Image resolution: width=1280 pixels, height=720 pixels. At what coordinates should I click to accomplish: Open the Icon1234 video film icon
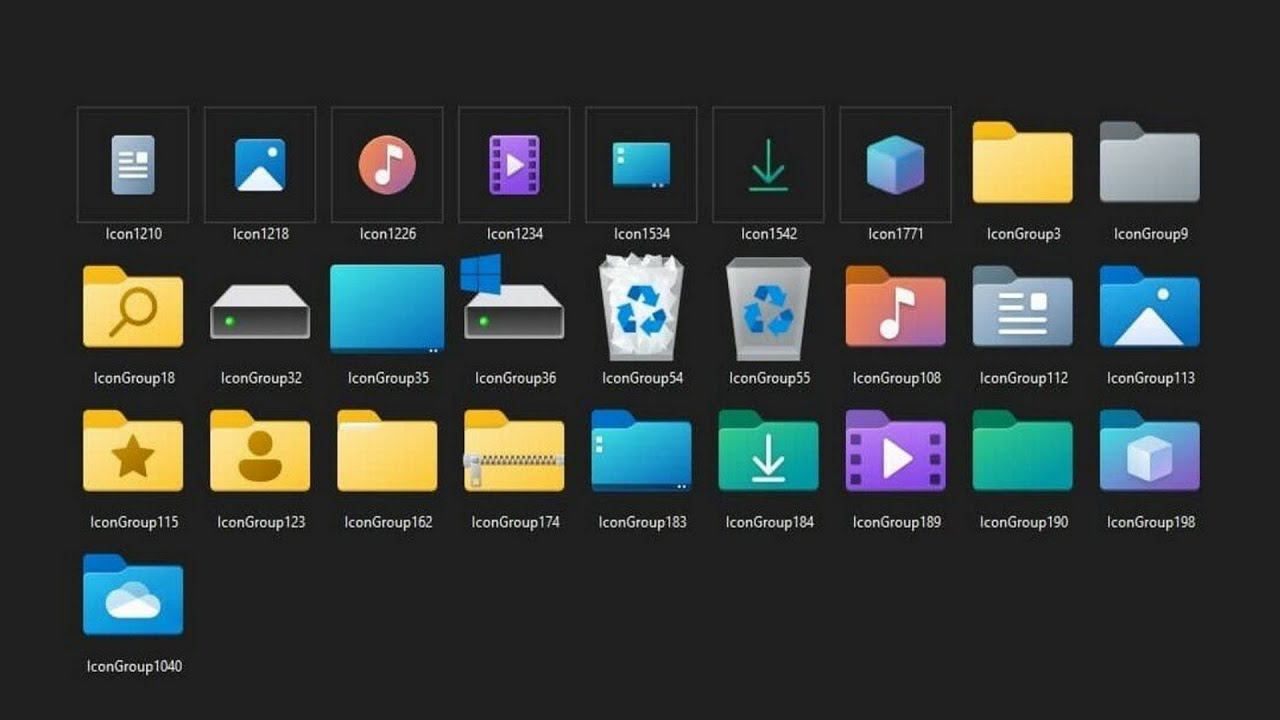pyautogui.click(x=514, y=165)
